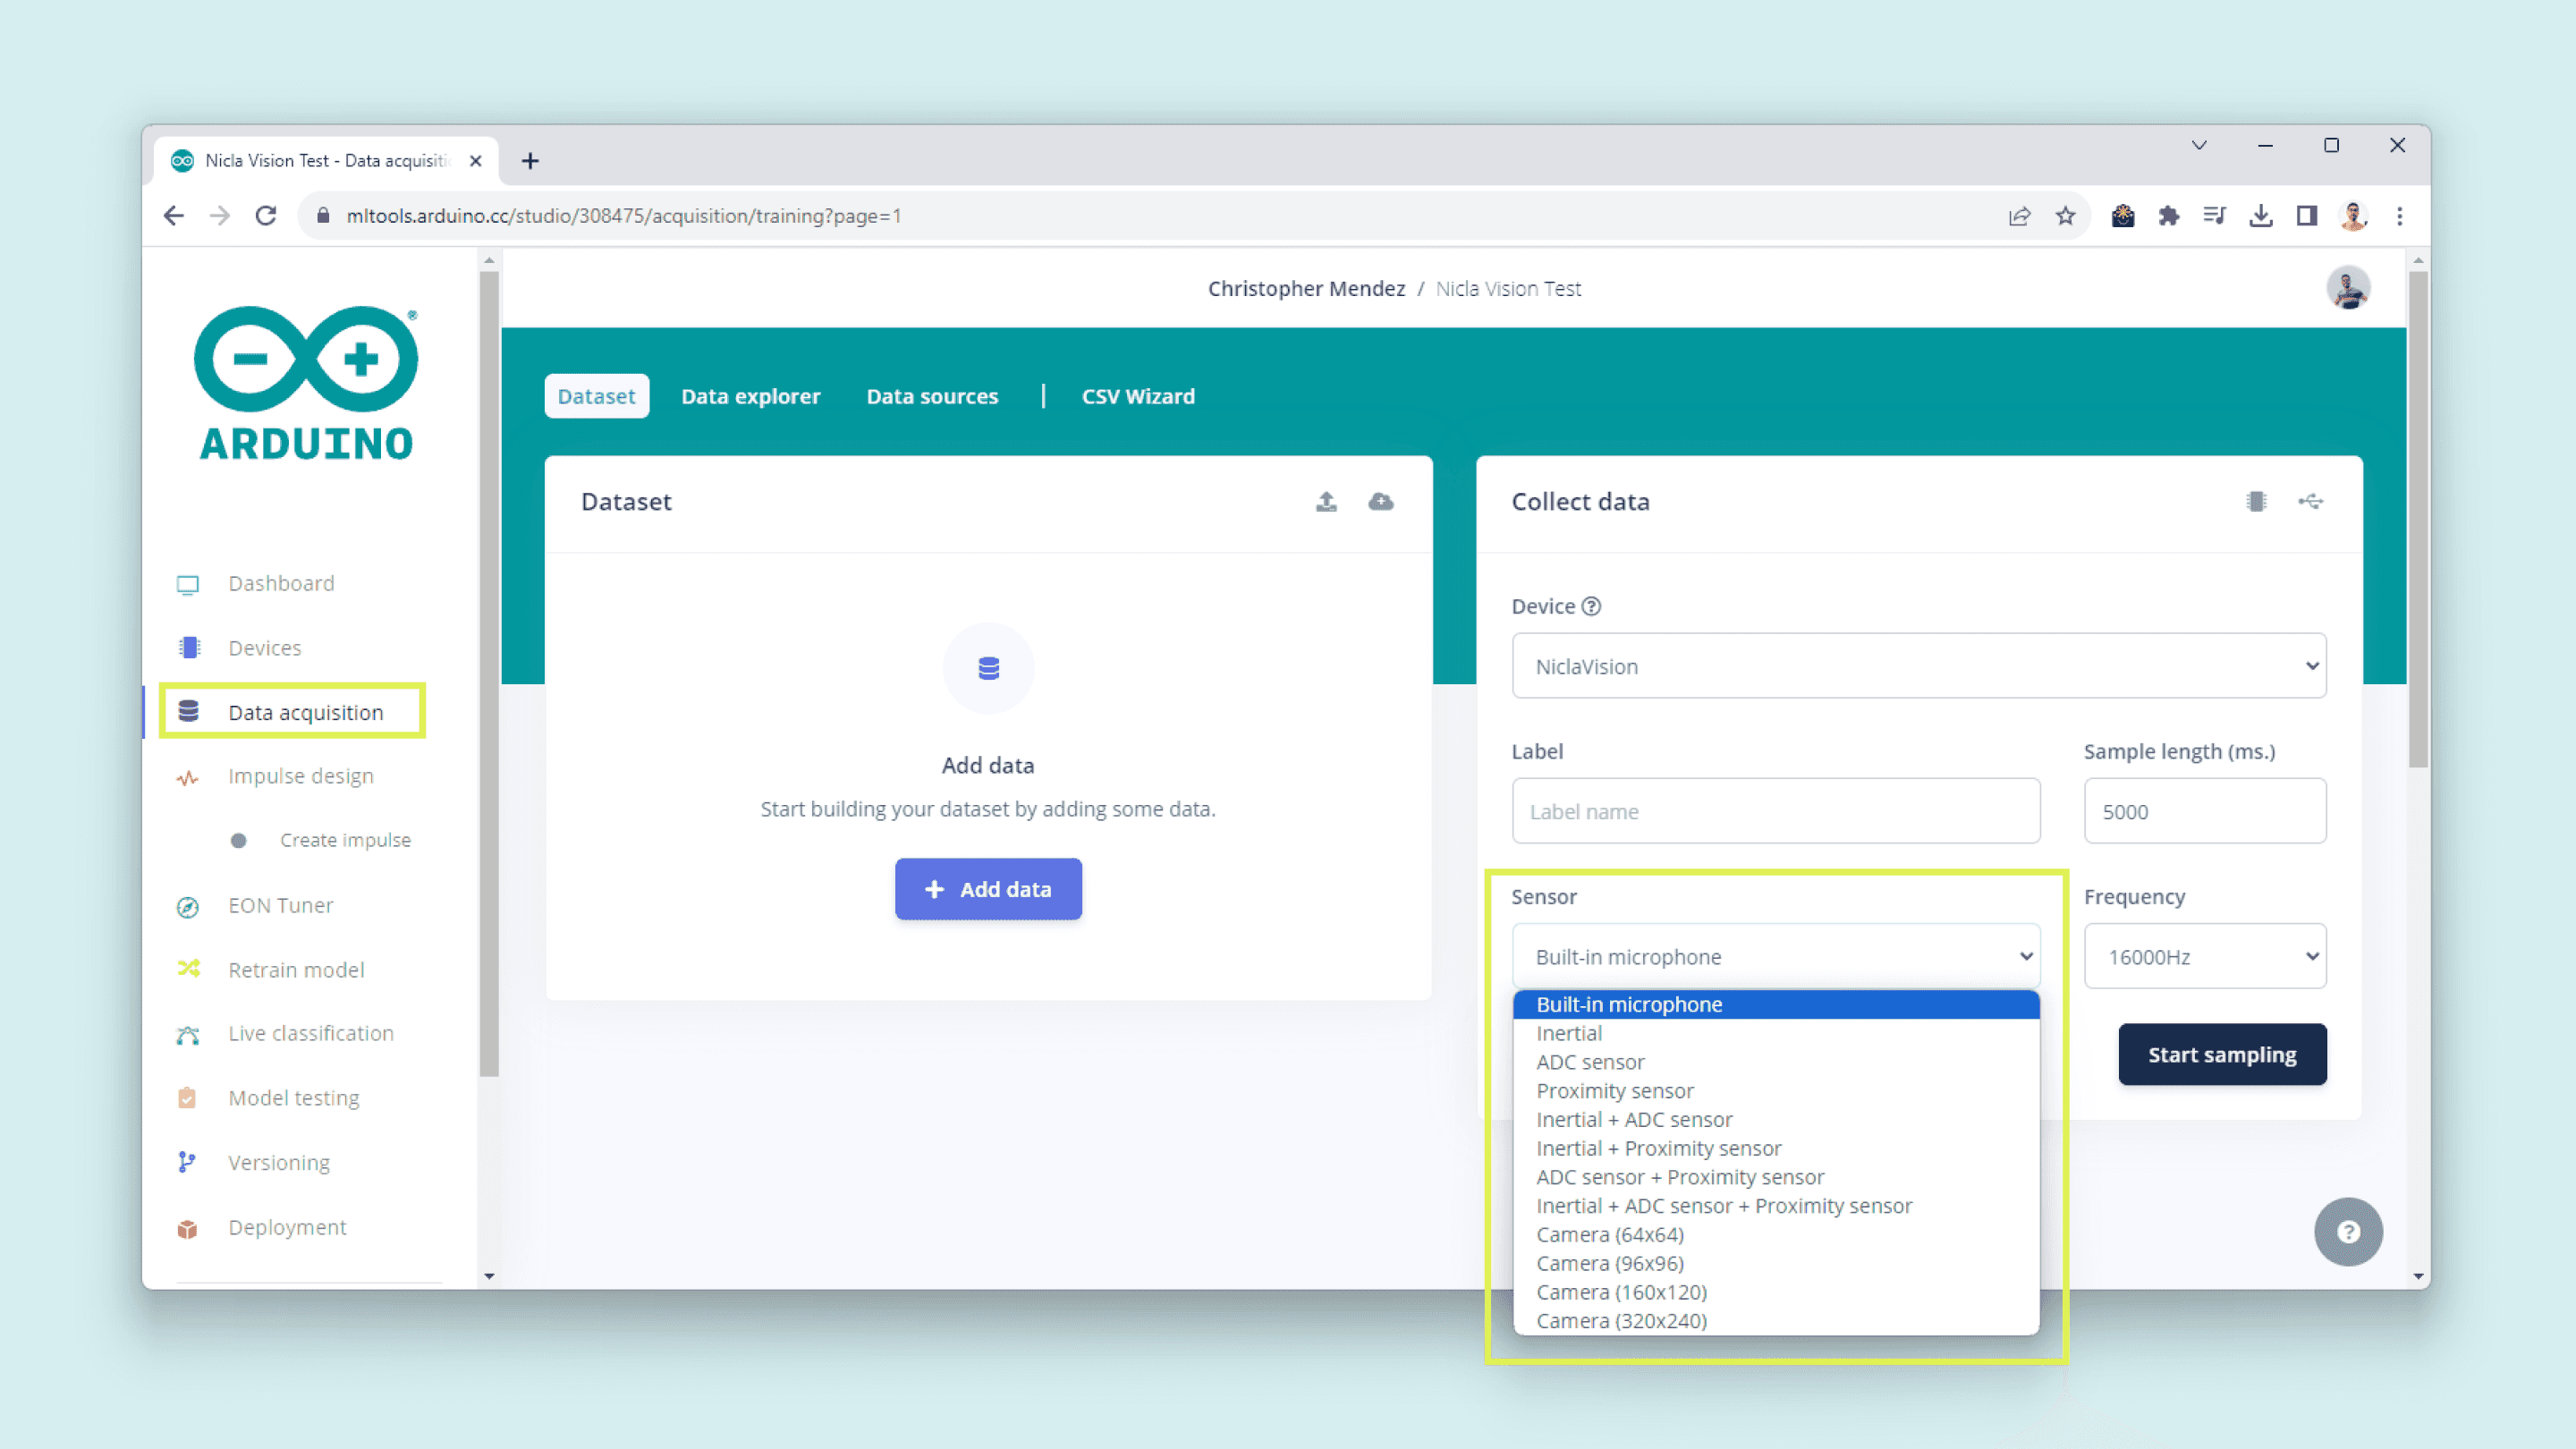
Task: Go to Impulse design in sidebar
Action: [300, 776]
